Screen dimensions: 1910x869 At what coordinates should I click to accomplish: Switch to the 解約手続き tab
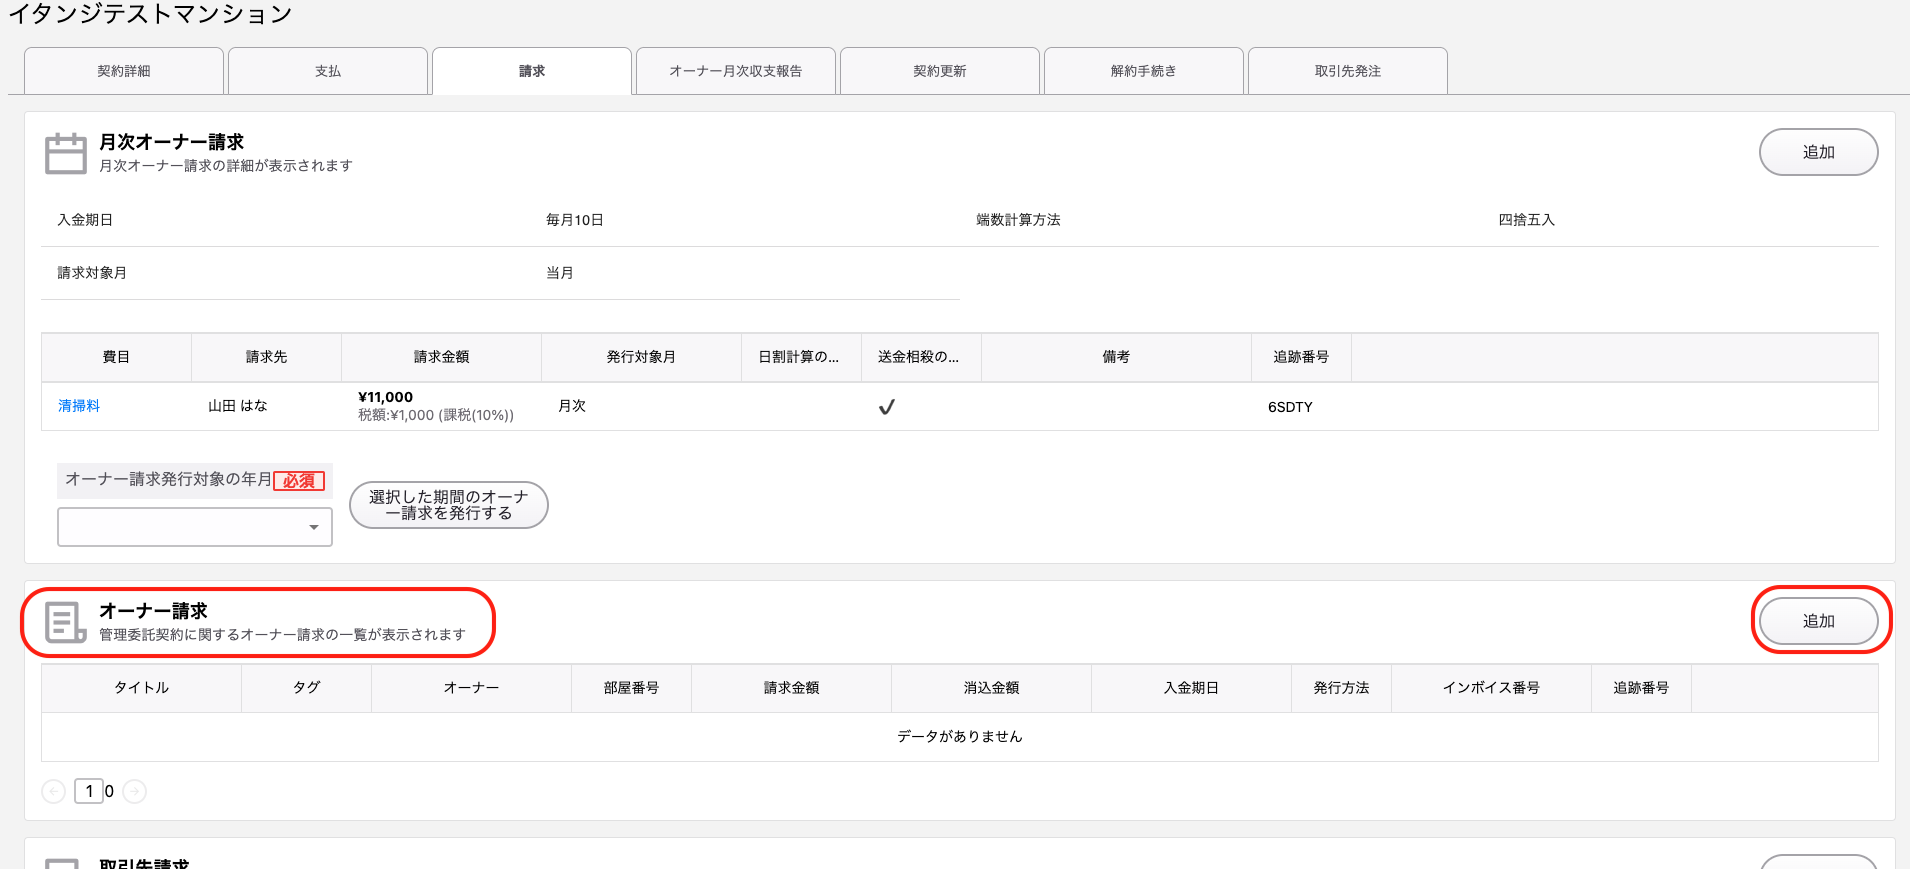tap(1144, 71)
